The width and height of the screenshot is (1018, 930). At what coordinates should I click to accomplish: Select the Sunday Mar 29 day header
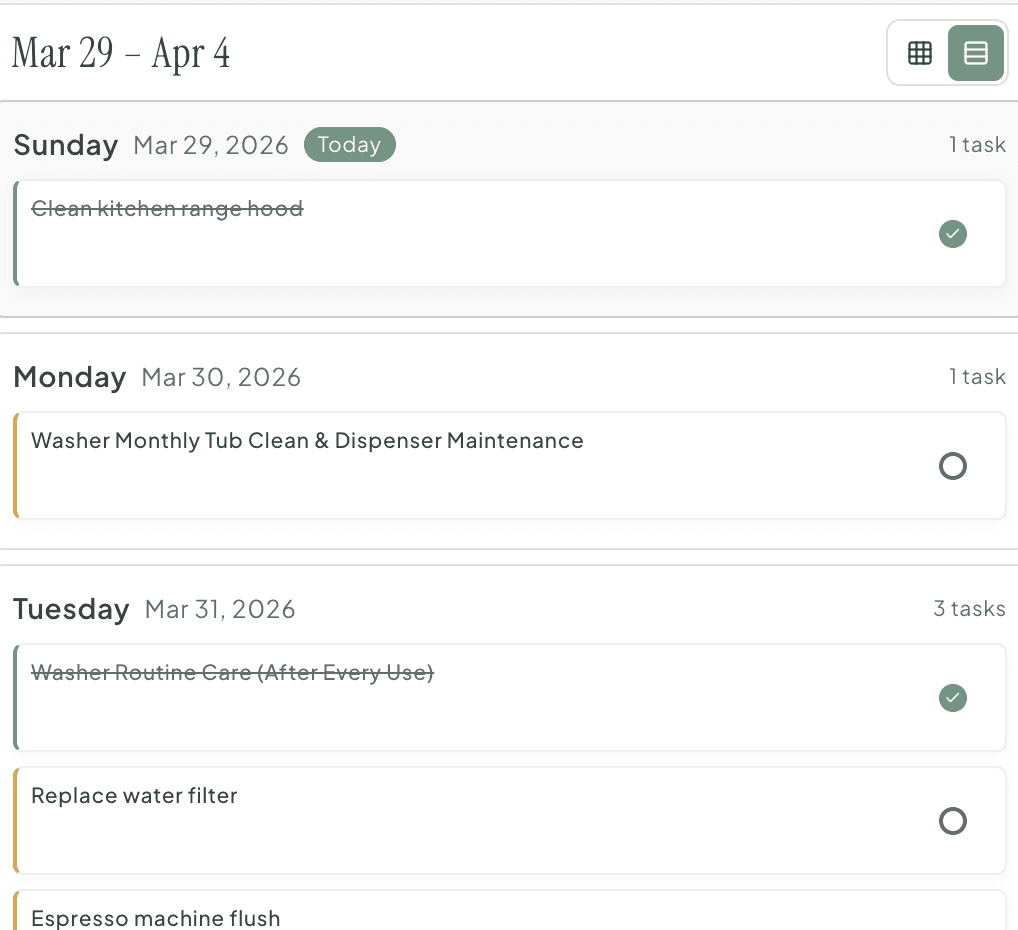[x=66, y=145]
